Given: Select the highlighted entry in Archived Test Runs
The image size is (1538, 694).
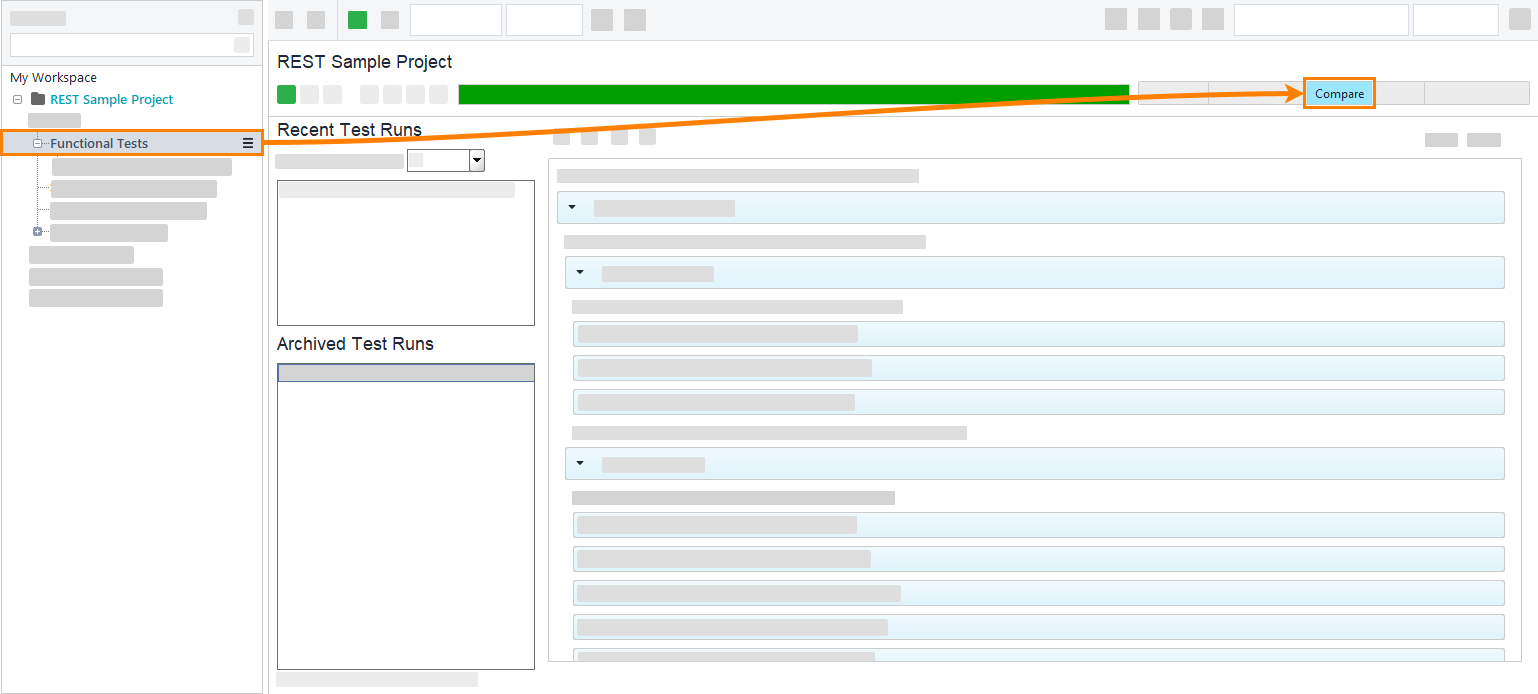Looking at the screenshot, I should (x=405, y=371).
